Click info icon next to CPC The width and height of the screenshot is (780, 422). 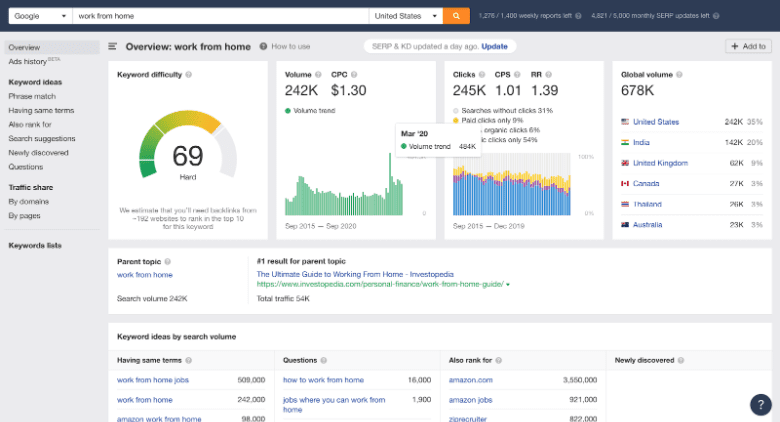point(354,75)
